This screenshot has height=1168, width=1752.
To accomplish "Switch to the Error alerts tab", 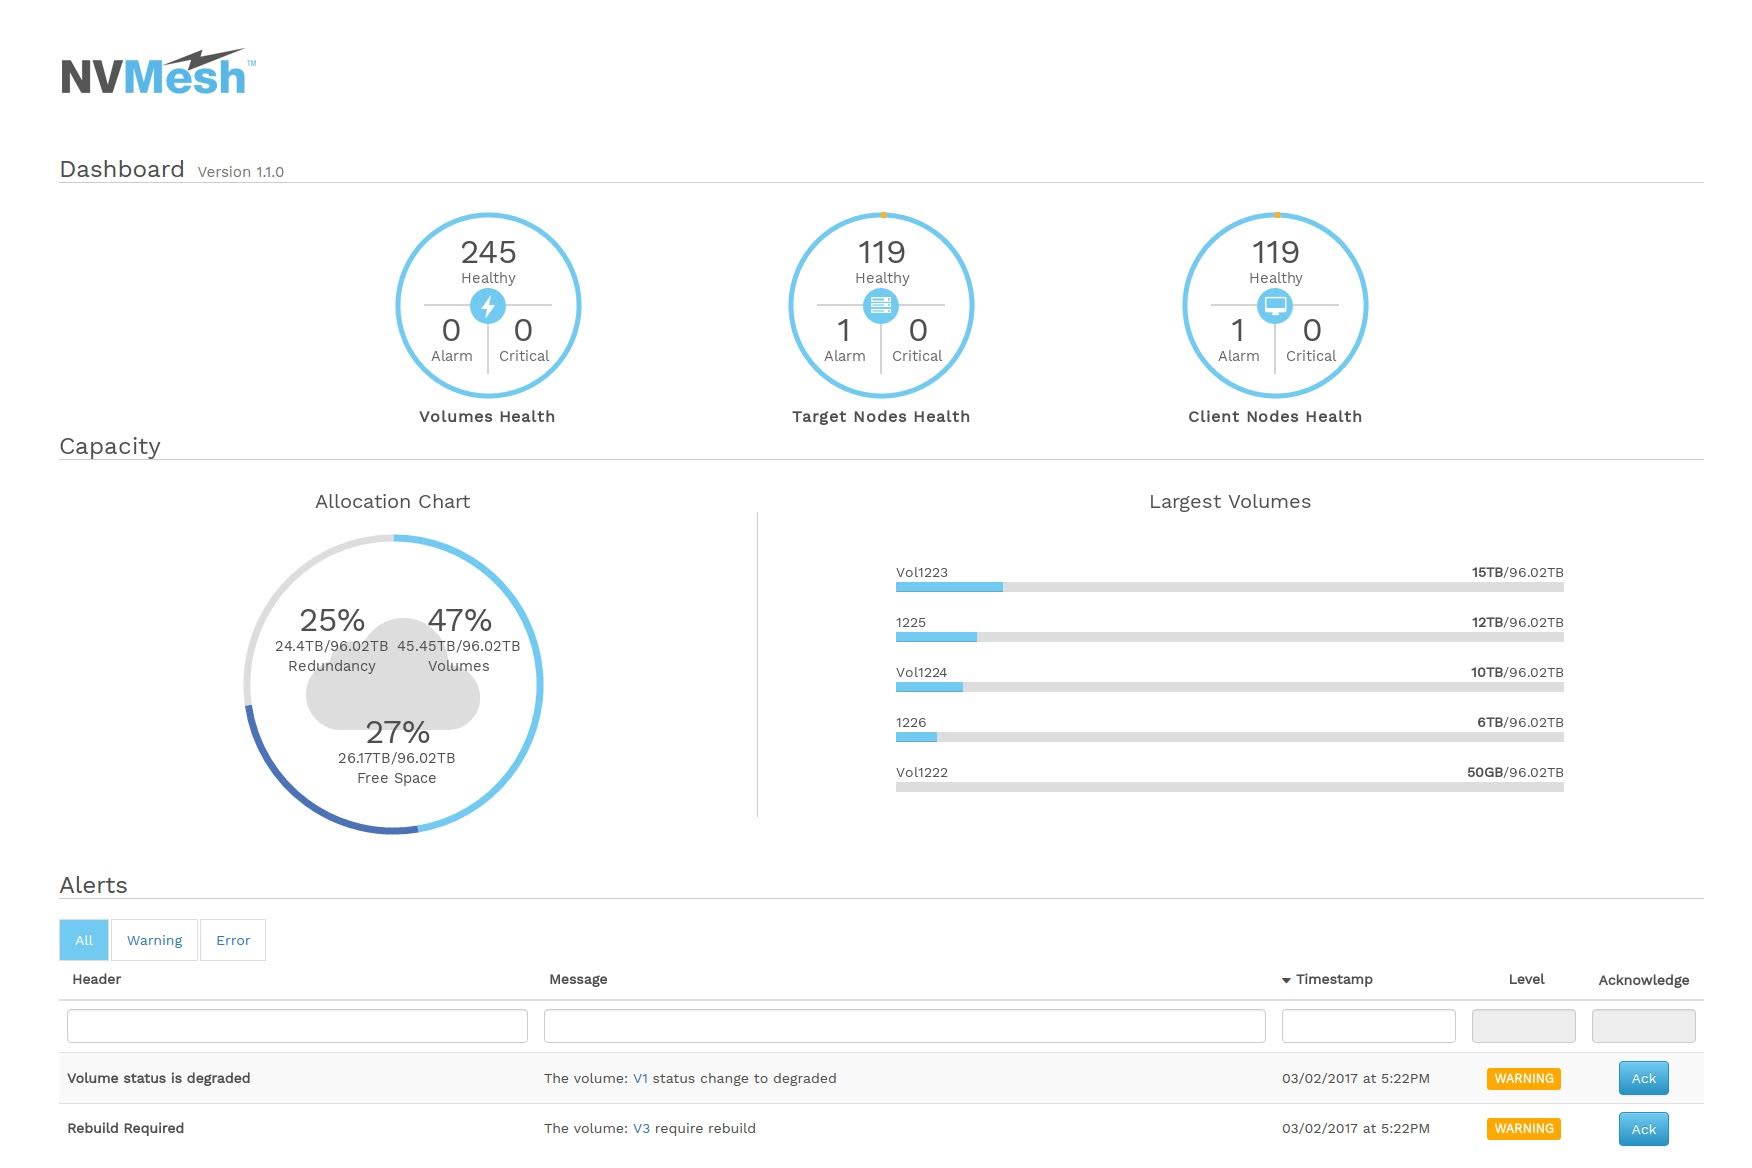I will pyautogui.click(x=233, y=940).
